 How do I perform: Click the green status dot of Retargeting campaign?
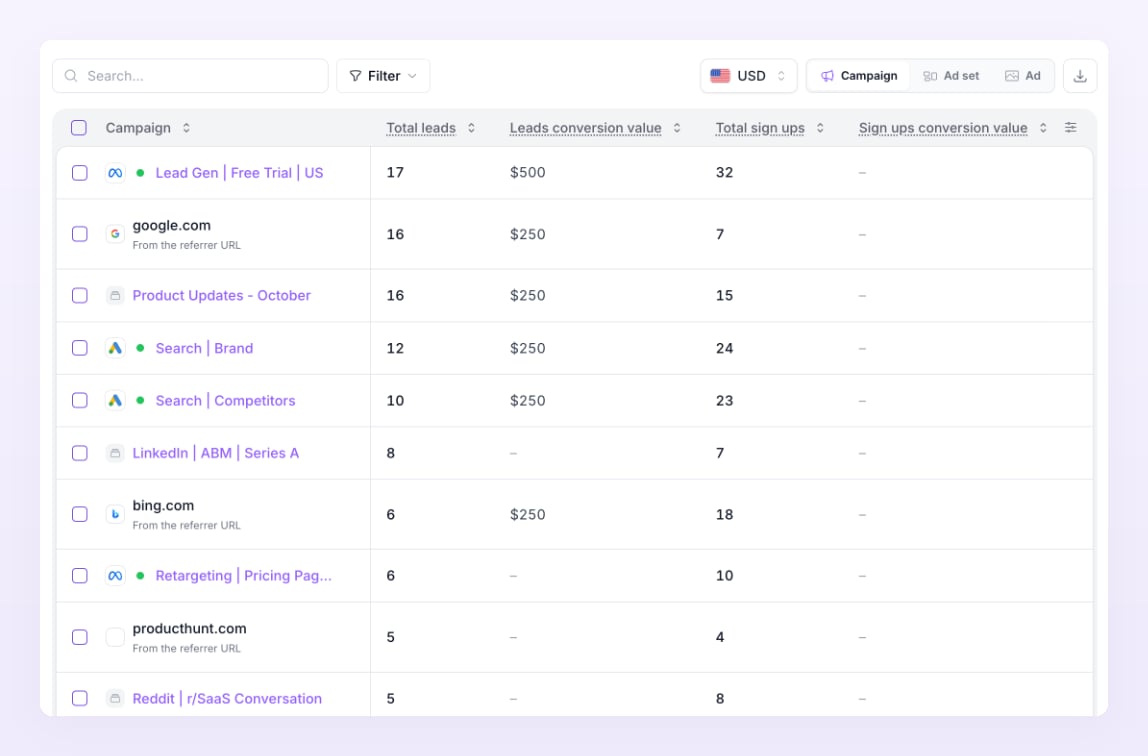point(141,576)
